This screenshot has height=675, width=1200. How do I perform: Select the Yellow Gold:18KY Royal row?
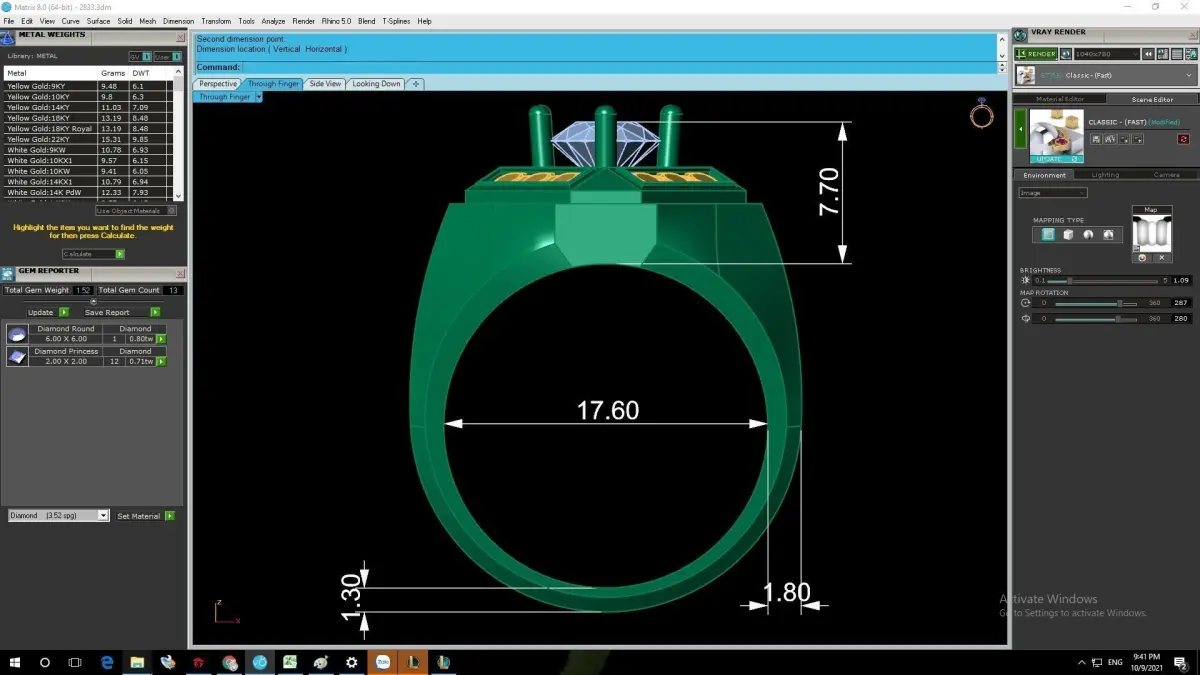pos(88,128)
